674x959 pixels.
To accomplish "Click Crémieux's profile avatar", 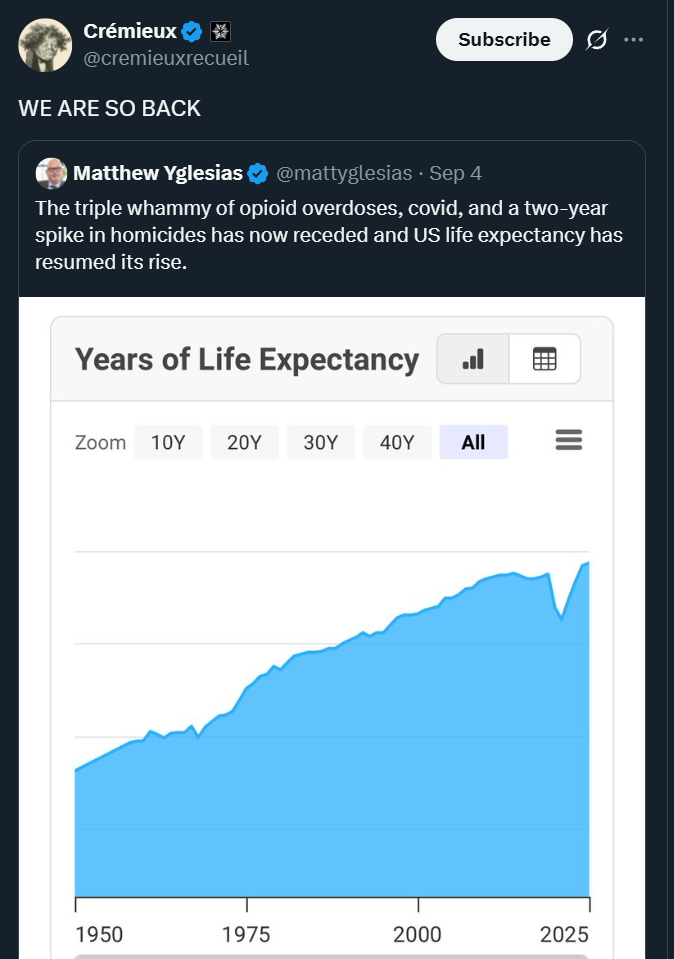I will [x=45, y=45].
